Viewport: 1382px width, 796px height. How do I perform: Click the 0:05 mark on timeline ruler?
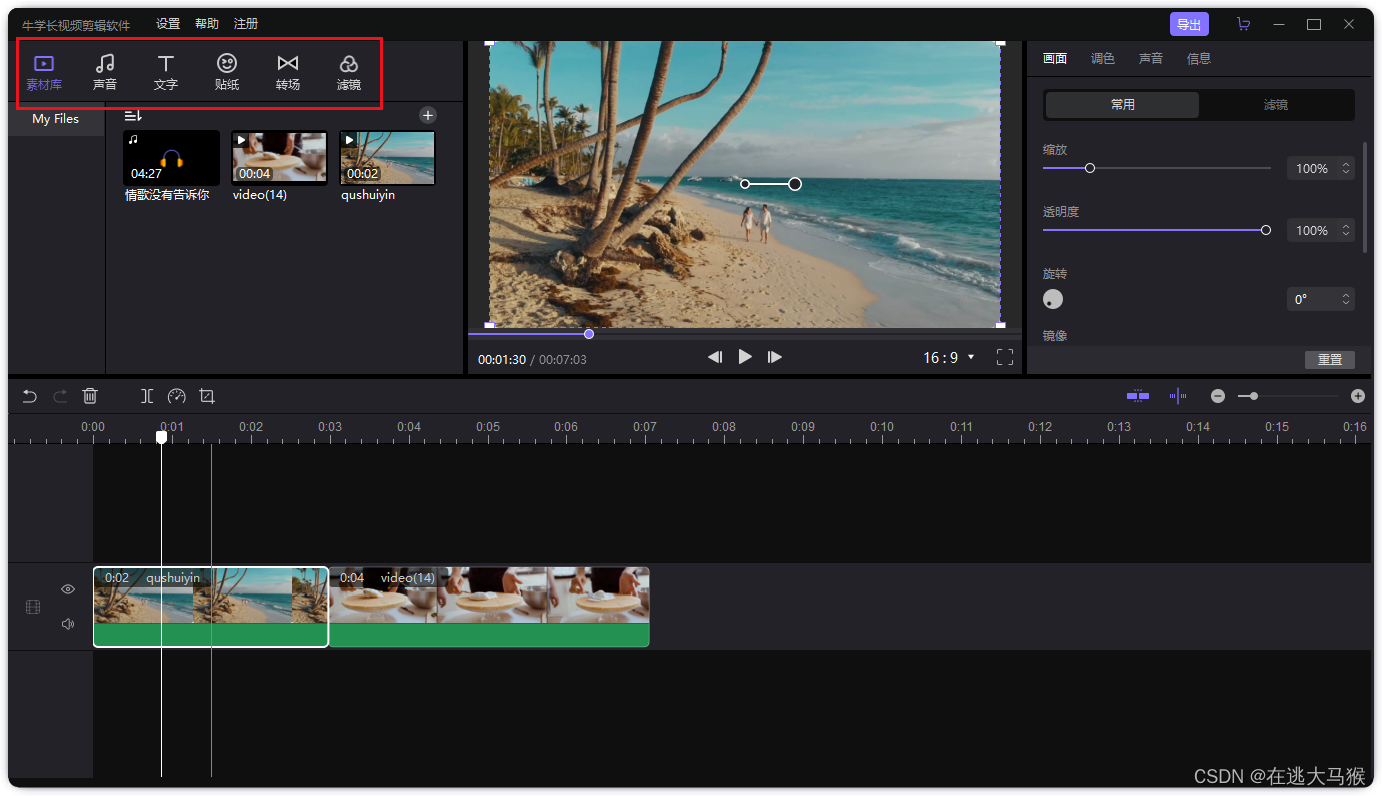point(488,427)
